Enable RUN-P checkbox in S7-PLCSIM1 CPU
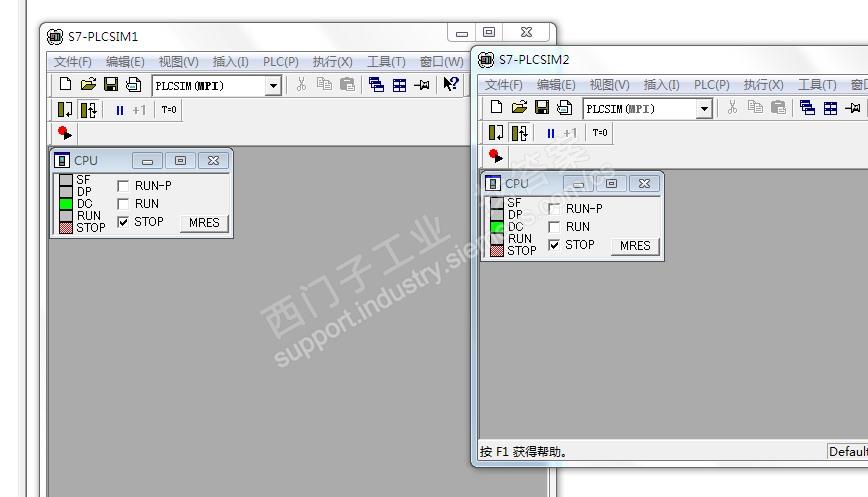This screenshot has width=868, height=497. click(123, 186)
